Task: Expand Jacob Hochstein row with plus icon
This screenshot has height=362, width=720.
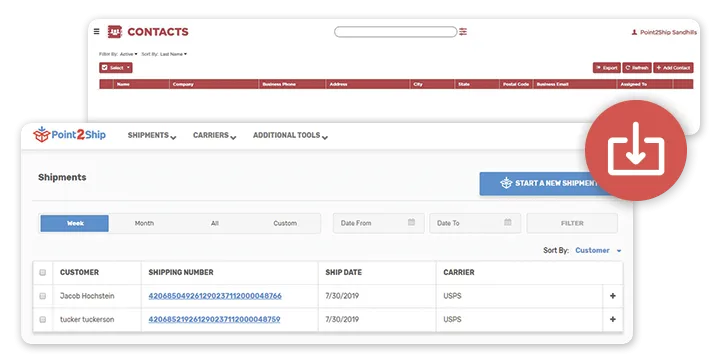Action: click(x=613, y=296)
